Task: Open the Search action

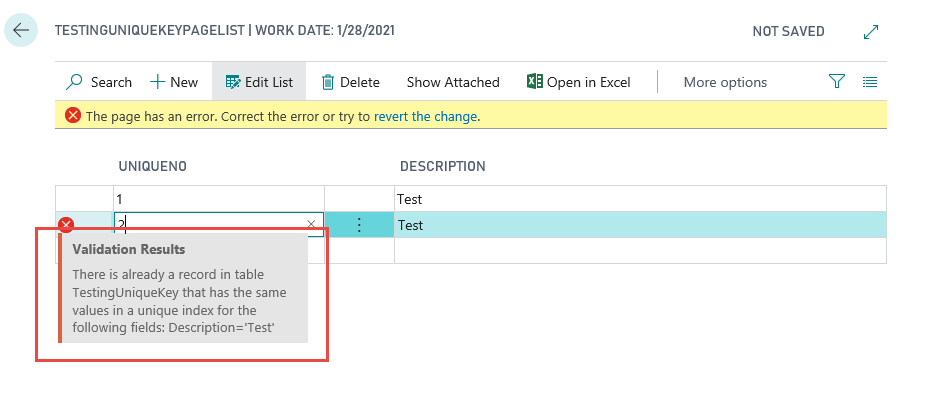Action: click(99, 82)
